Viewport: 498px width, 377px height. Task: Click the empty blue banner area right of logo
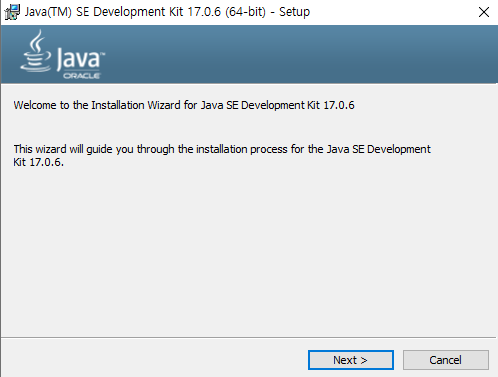tap(300, 54)
